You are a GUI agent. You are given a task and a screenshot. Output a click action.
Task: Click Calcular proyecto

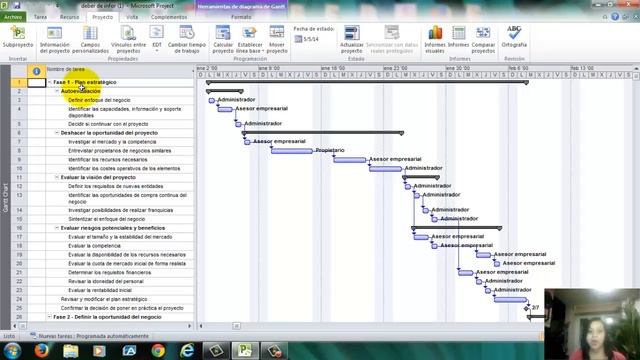223,40
